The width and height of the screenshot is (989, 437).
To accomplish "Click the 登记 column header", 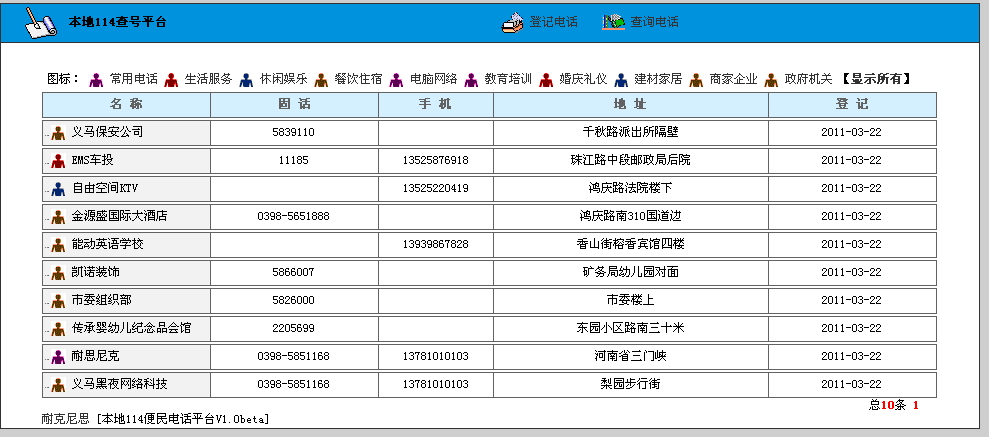I will tap(852, 105).
